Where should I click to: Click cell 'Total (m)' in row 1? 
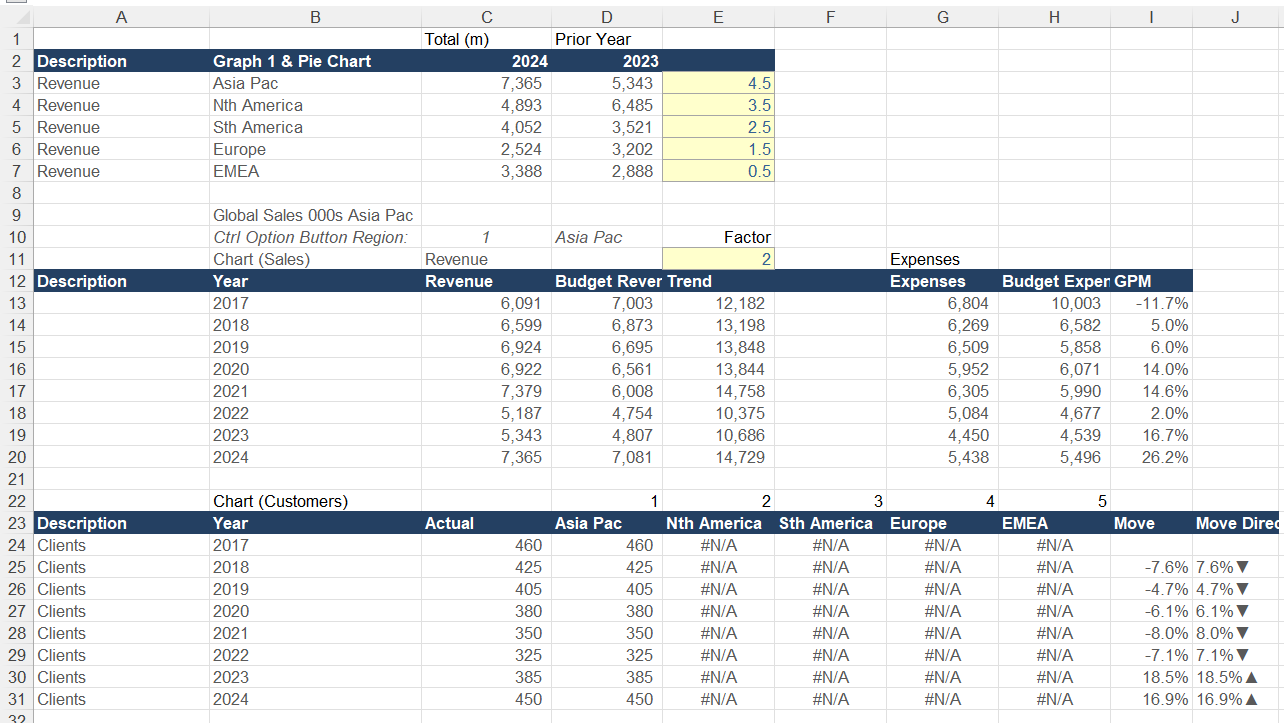(486, 39)
